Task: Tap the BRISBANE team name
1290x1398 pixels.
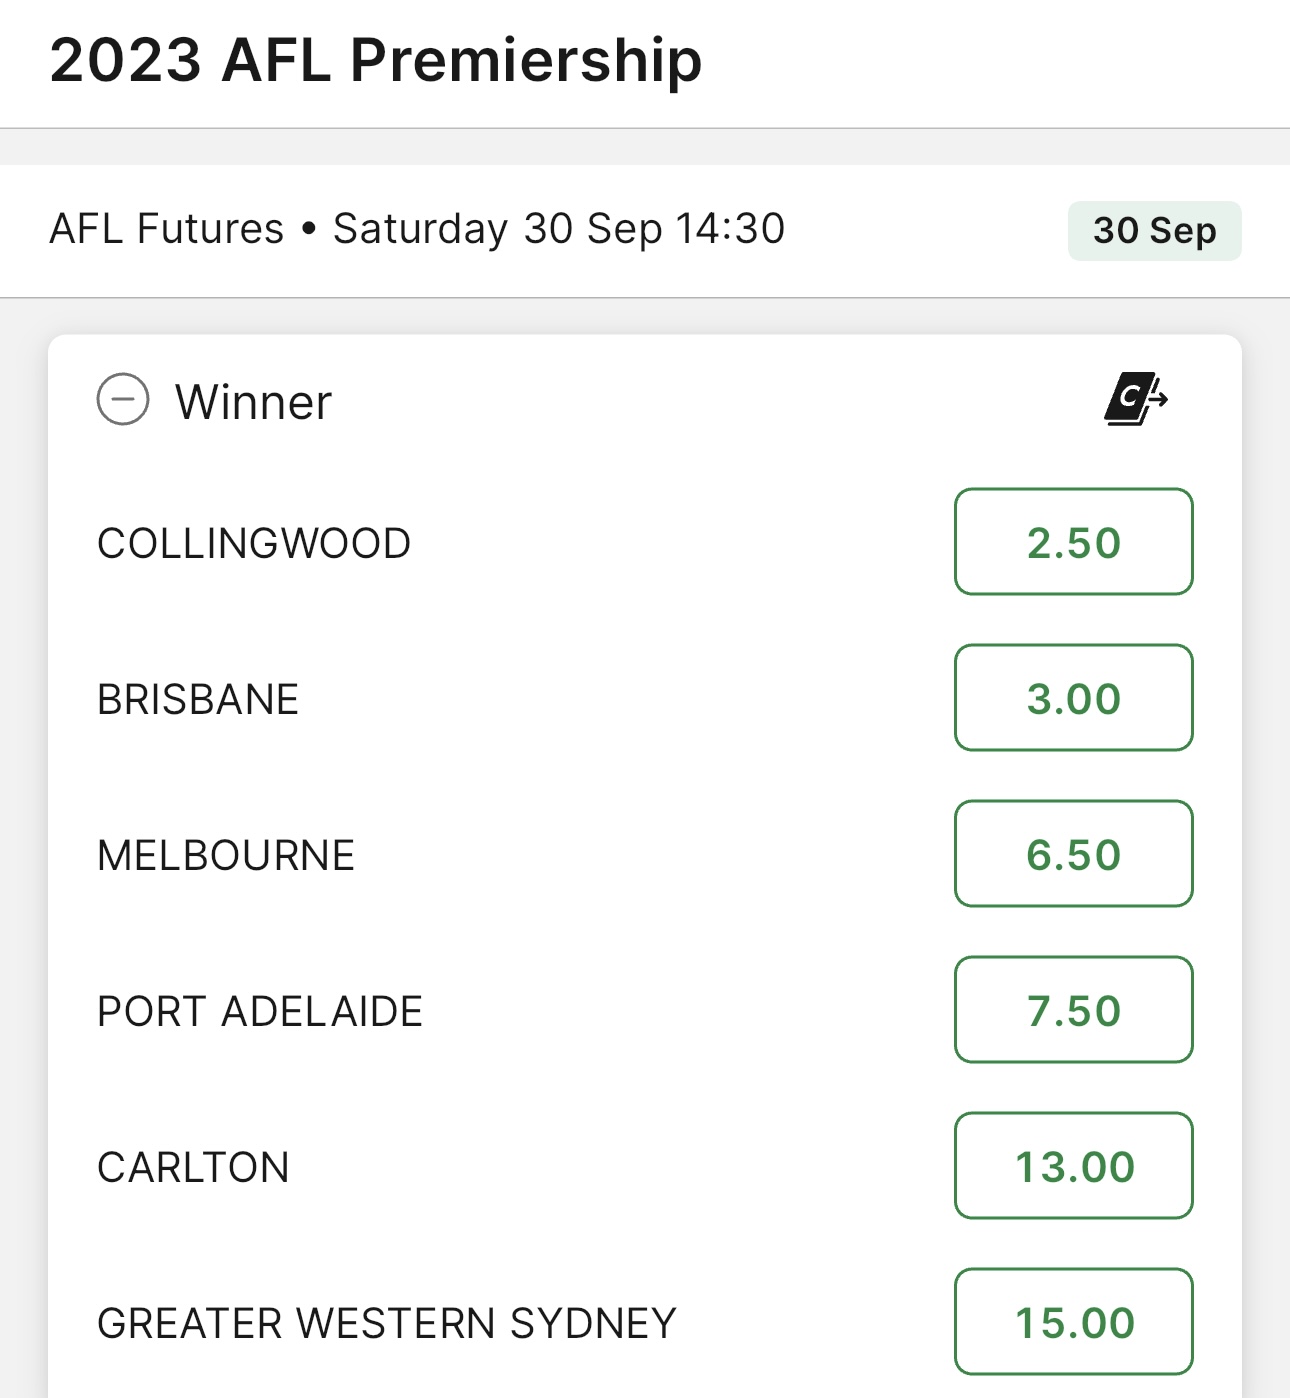Action: (x=198, y=700)
